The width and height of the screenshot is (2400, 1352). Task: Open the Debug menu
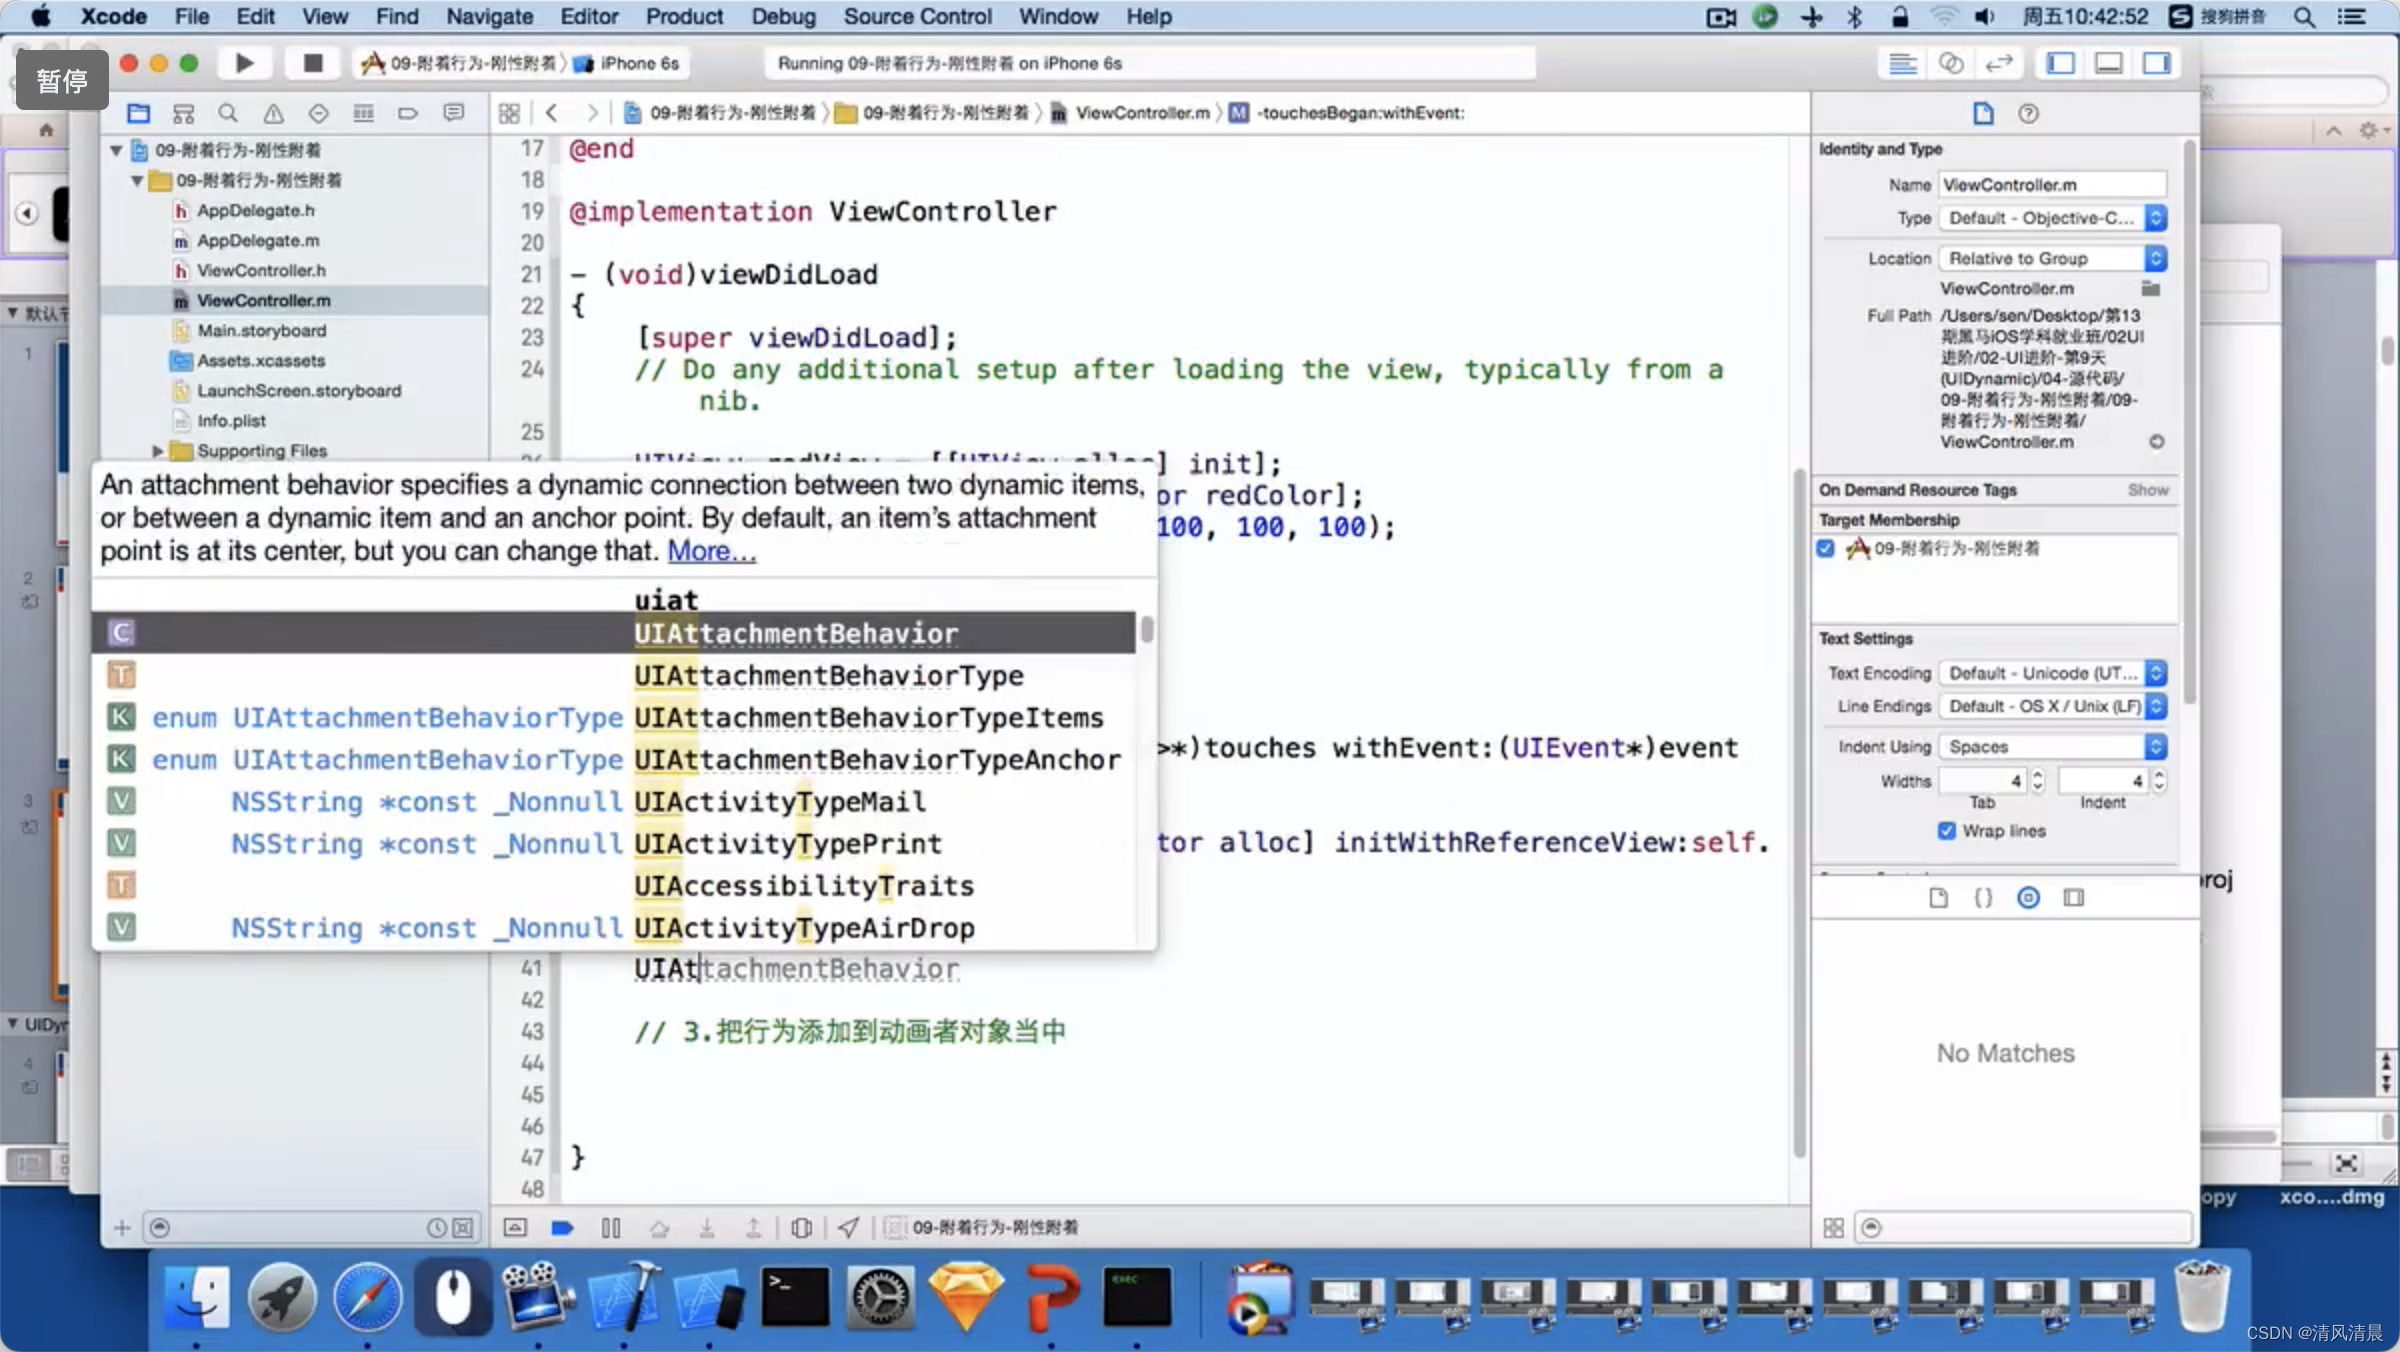(x=783, y=16)
